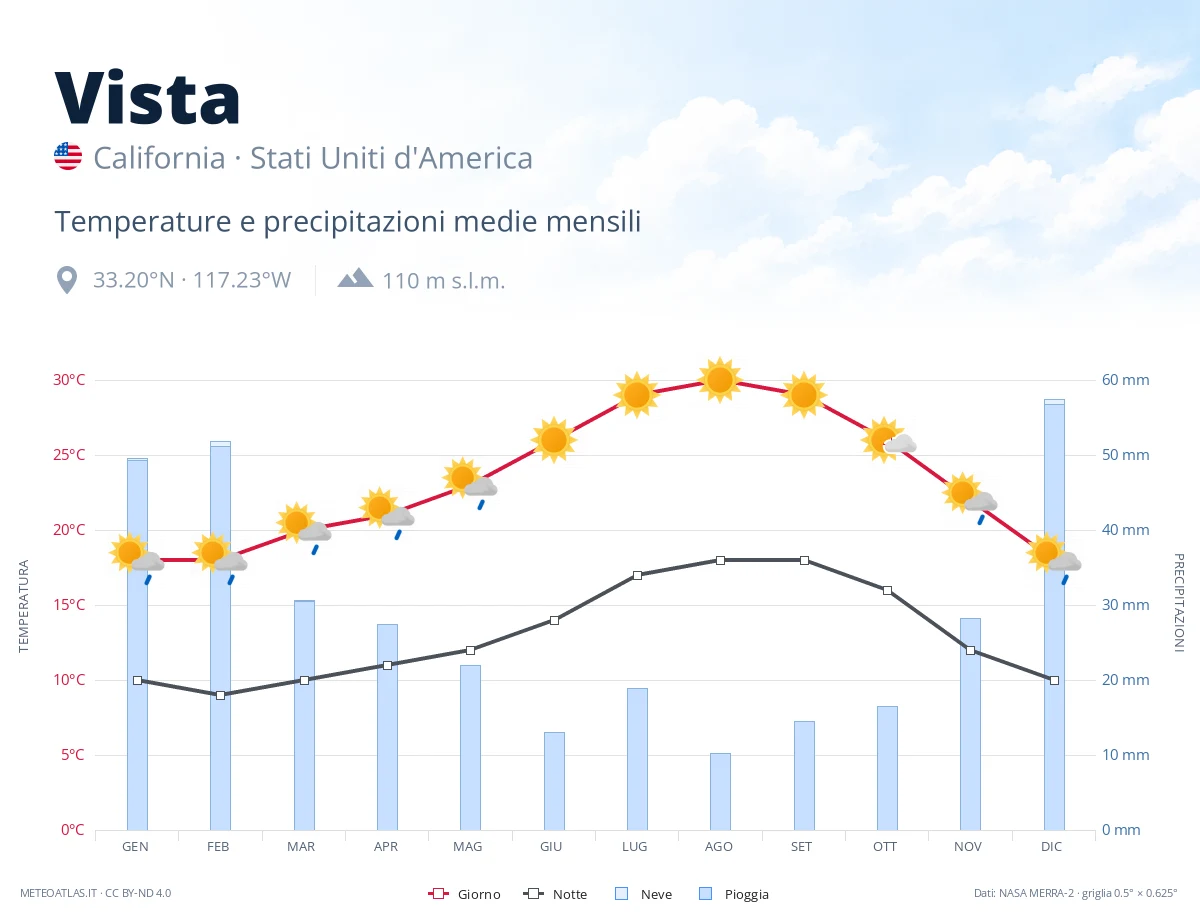Click the location pin icon

[67, 280]
